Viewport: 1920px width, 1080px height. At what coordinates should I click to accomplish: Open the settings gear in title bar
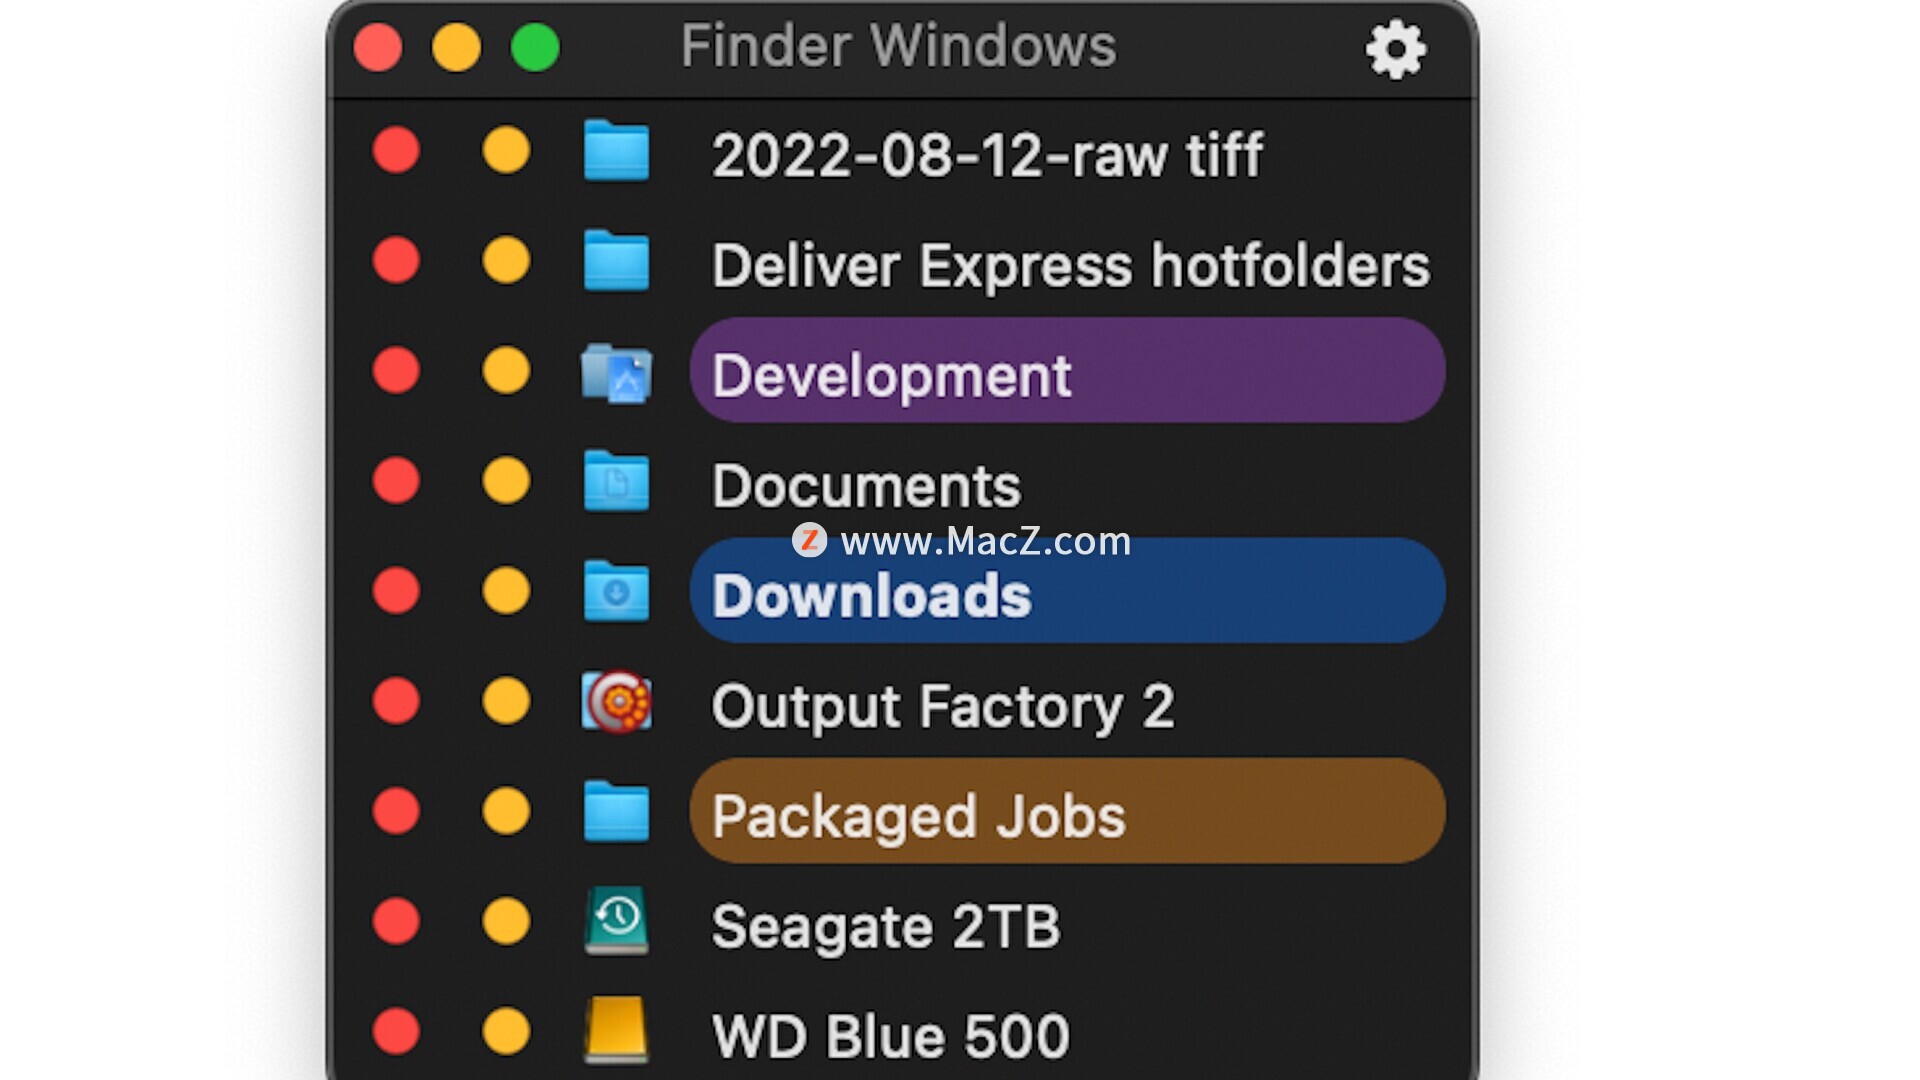1396,48
